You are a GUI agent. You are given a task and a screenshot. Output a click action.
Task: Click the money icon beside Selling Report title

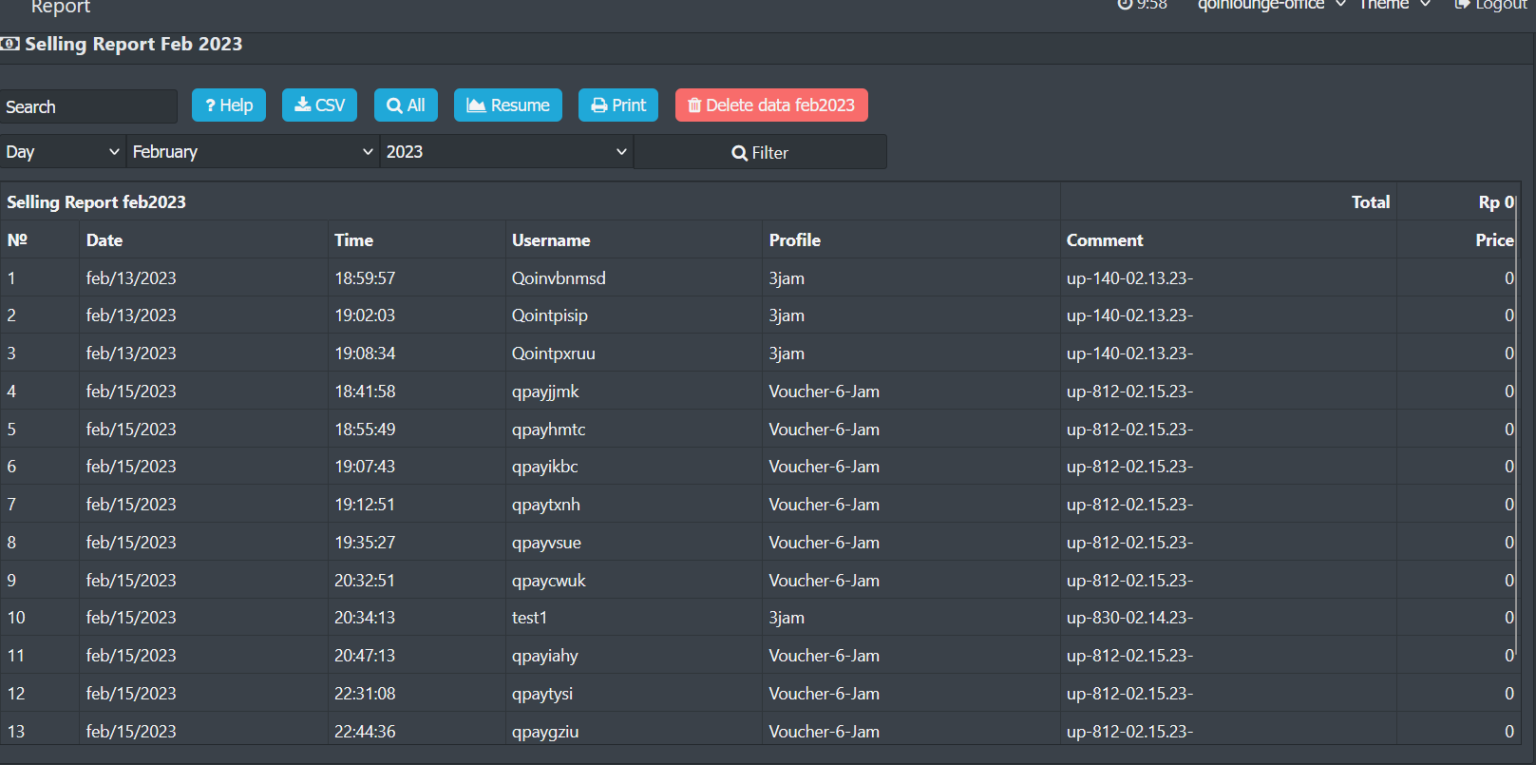[11, 44]
